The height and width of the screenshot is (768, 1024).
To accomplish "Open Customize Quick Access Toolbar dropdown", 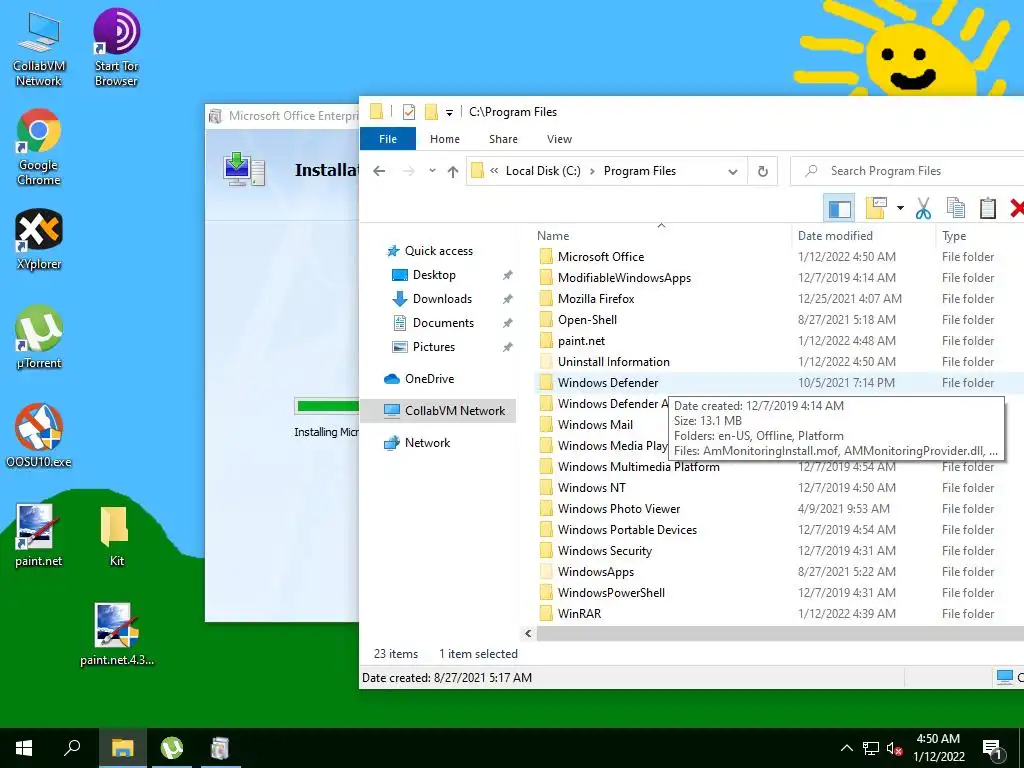I will 449,113.
